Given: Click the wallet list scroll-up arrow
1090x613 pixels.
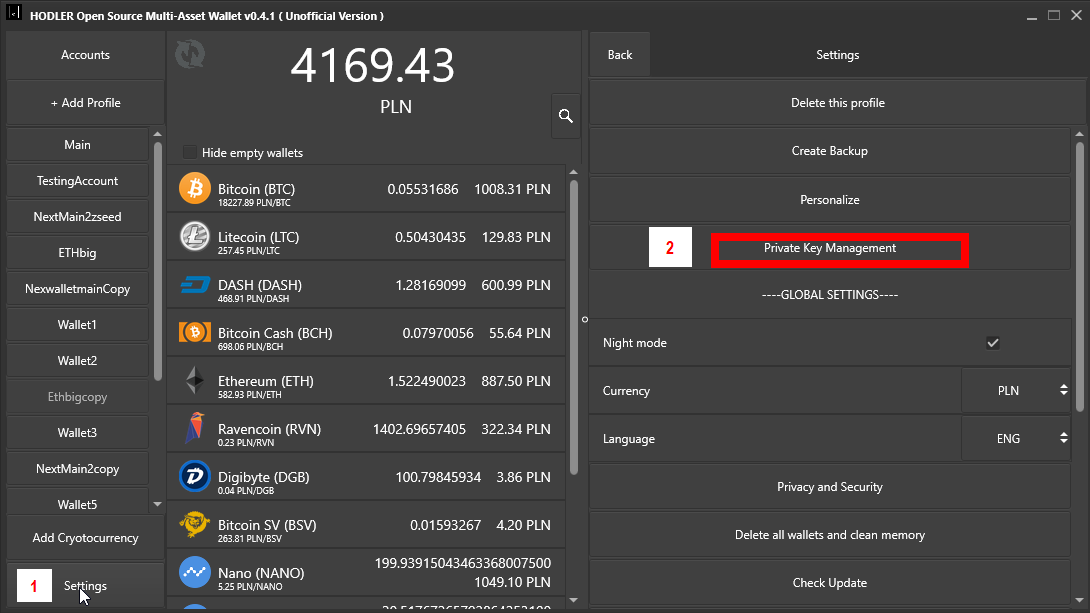Looking at the screenshot, I should tap(574, 172).
